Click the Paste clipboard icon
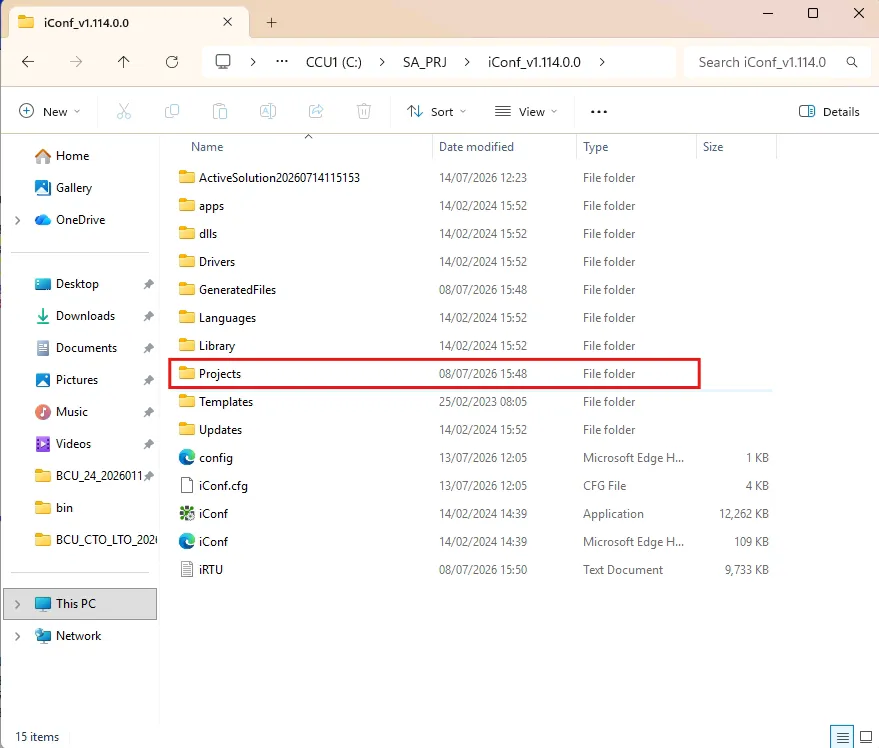 pyautogui.click(x=220, y=112)
